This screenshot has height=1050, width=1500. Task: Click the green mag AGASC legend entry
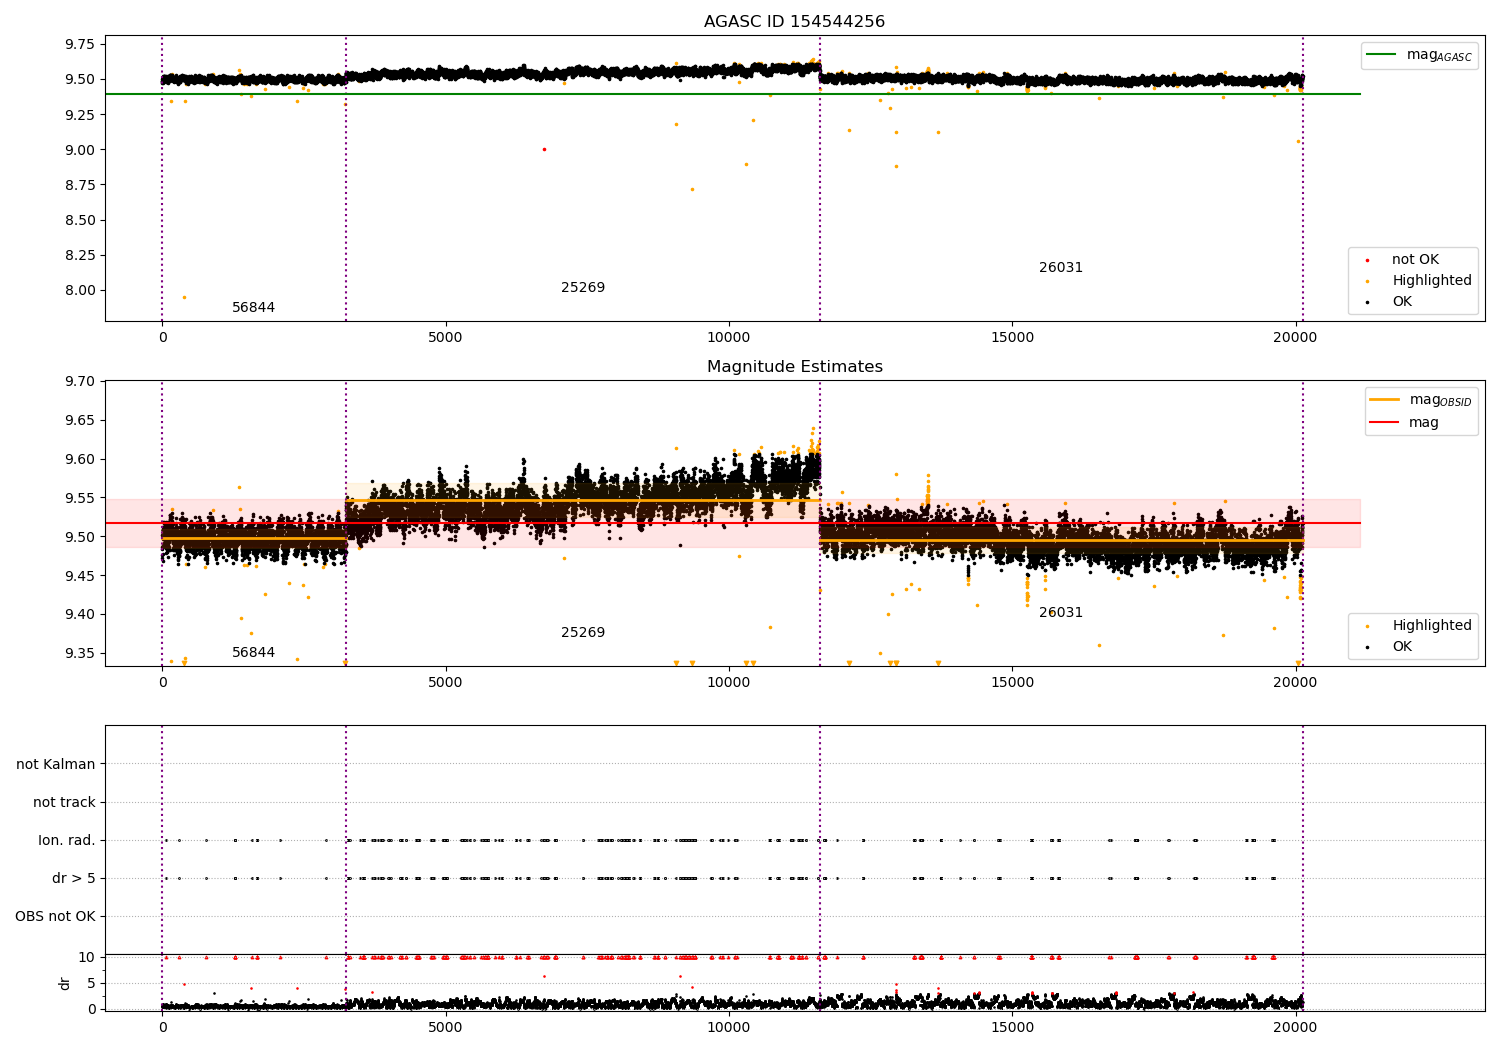pos(1420,55)
